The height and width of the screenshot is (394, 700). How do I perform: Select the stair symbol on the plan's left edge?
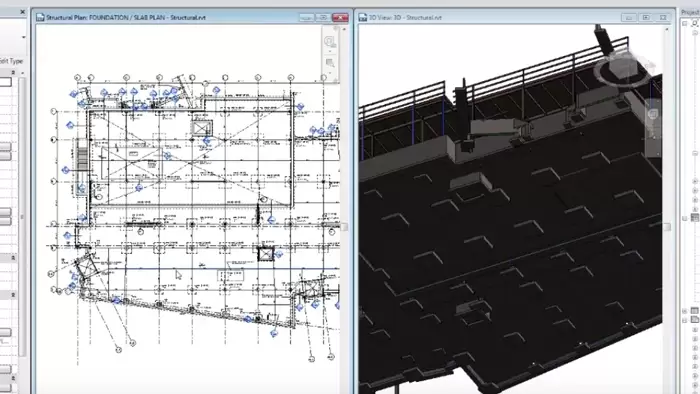click(82, 158)
